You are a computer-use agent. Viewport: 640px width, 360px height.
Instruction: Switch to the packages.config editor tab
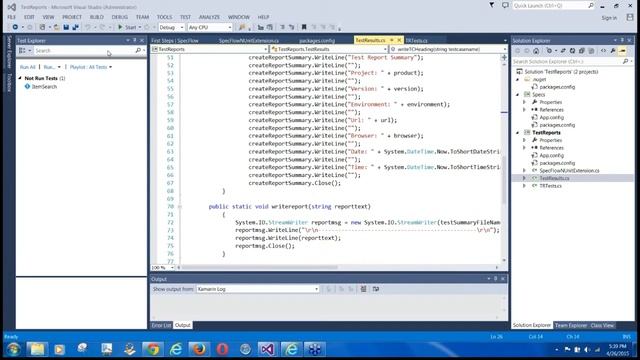317,40
